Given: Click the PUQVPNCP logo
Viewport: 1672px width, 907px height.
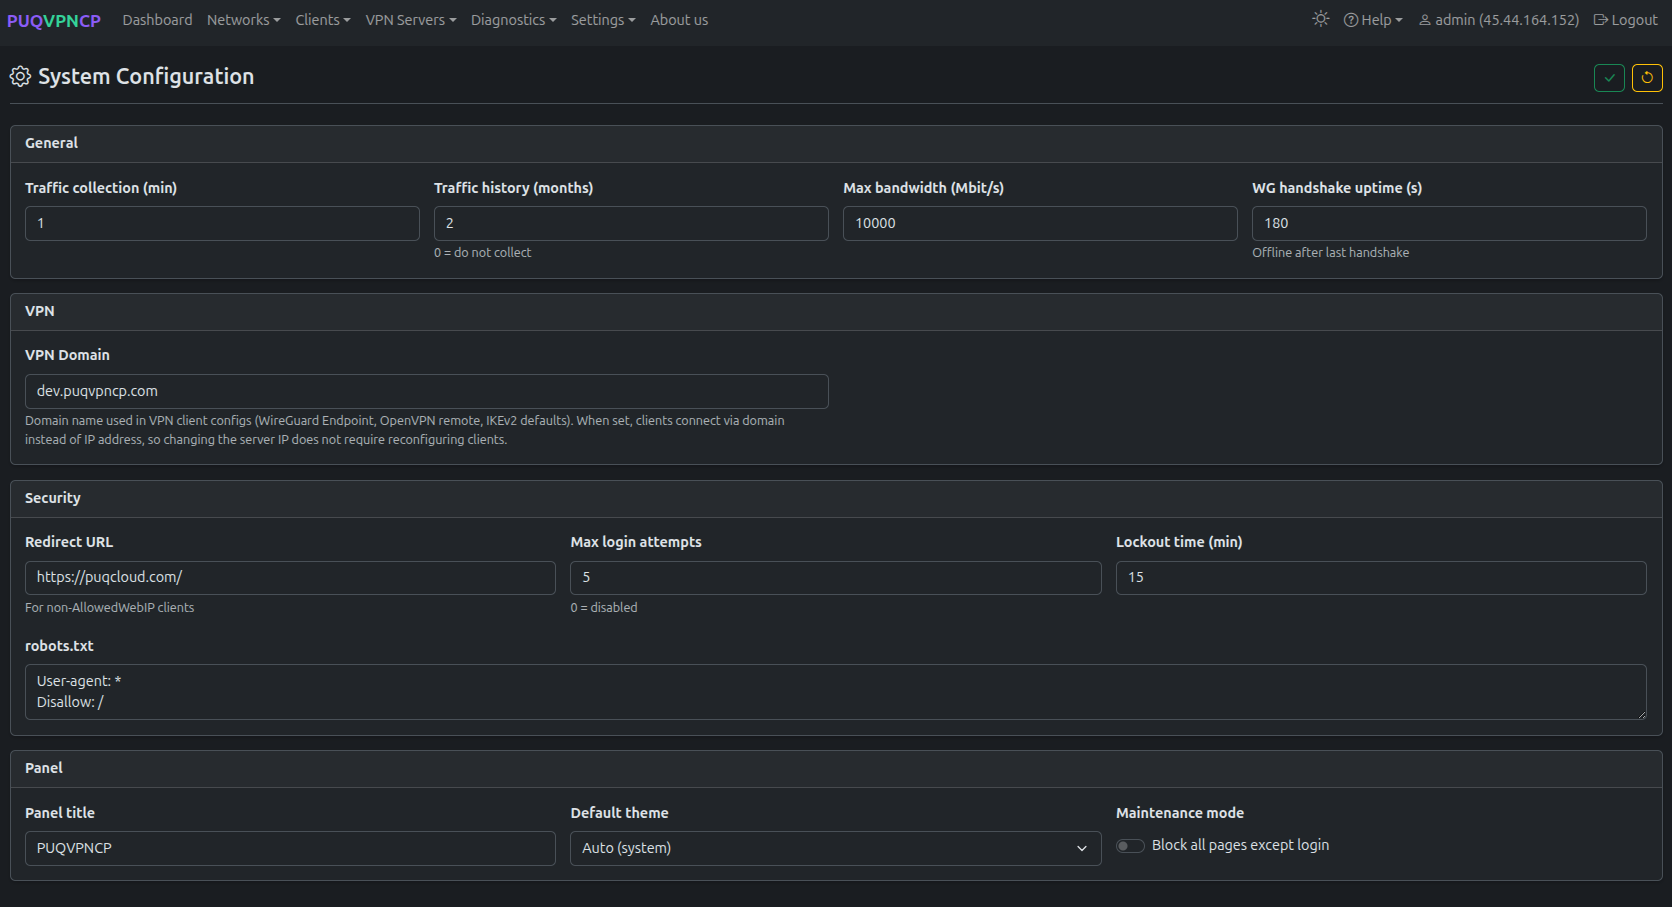Looking at the screenshot, I should pyautogui.click(x=54, y=20).
